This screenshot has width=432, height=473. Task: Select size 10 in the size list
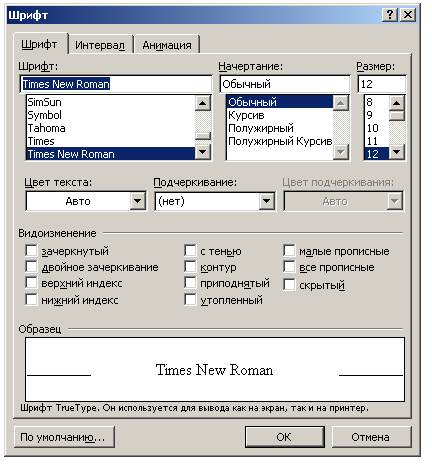pos(377,128)
